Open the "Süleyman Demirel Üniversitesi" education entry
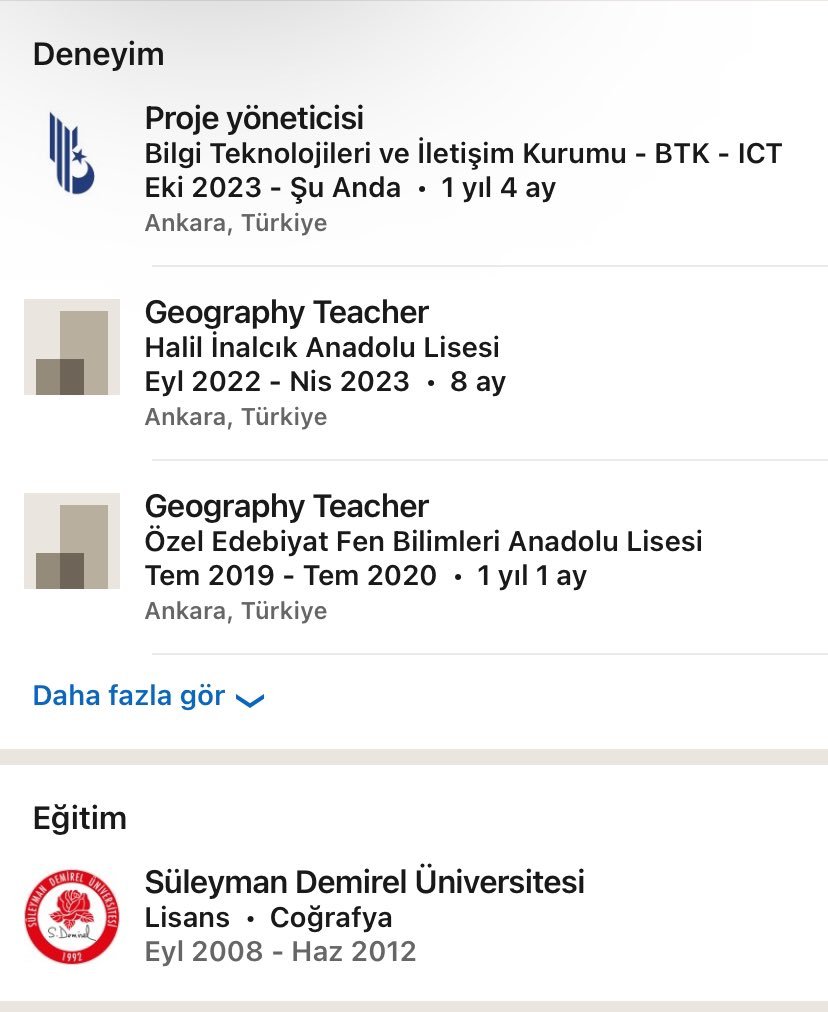This screenshot has height=1012, width=828. coord(364,882)
